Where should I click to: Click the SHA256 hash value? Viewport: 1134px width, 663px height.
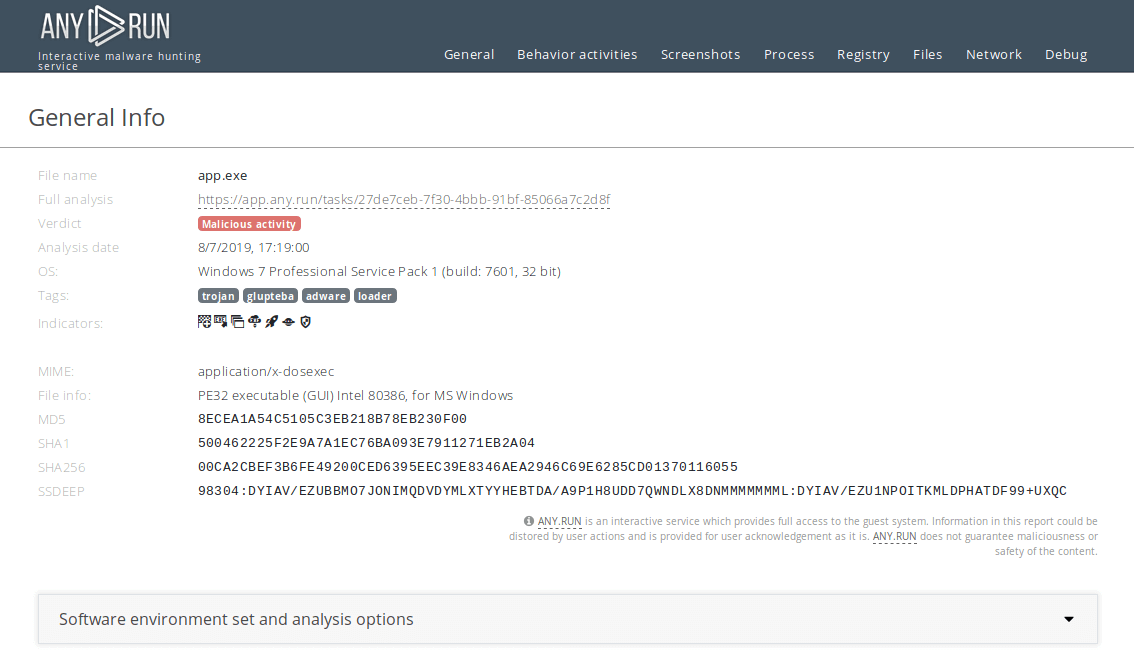[468, 467]
